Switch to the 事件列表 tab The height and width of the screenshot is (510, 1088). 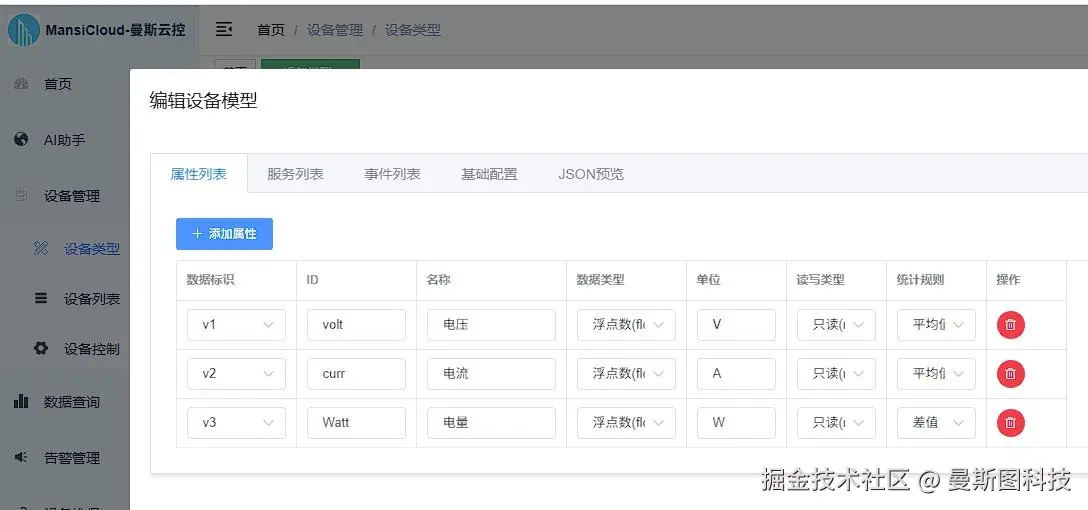tap(392, 173)
